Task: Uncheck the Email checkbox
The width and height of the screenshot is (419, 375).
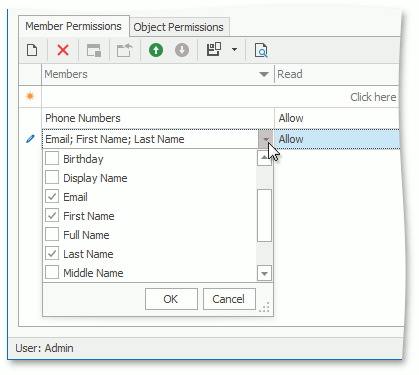Action: coord(52,196)
